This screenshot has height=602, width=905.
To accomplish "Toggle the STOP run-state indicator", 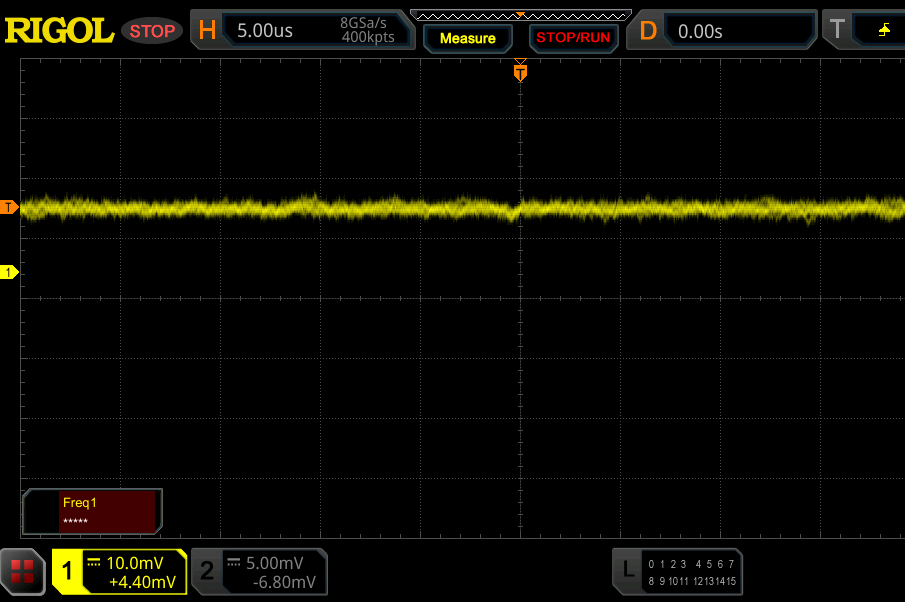I will pyautogui.click(x=152, y=31).
